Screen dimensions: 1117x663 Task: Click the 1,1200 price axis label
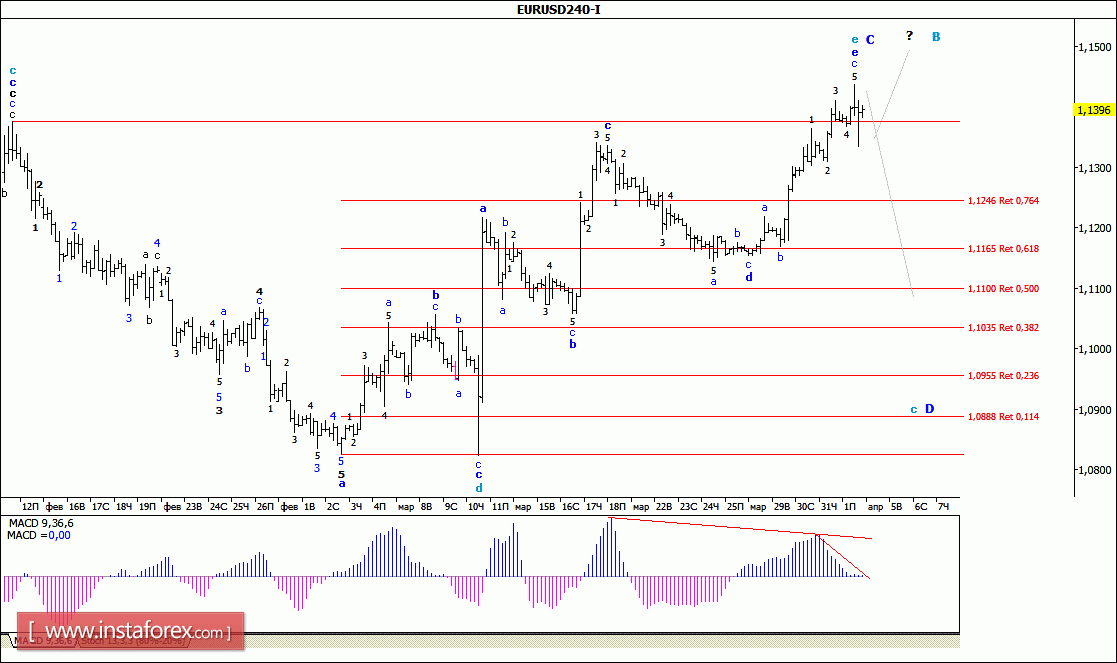(x=1096, y=228)
